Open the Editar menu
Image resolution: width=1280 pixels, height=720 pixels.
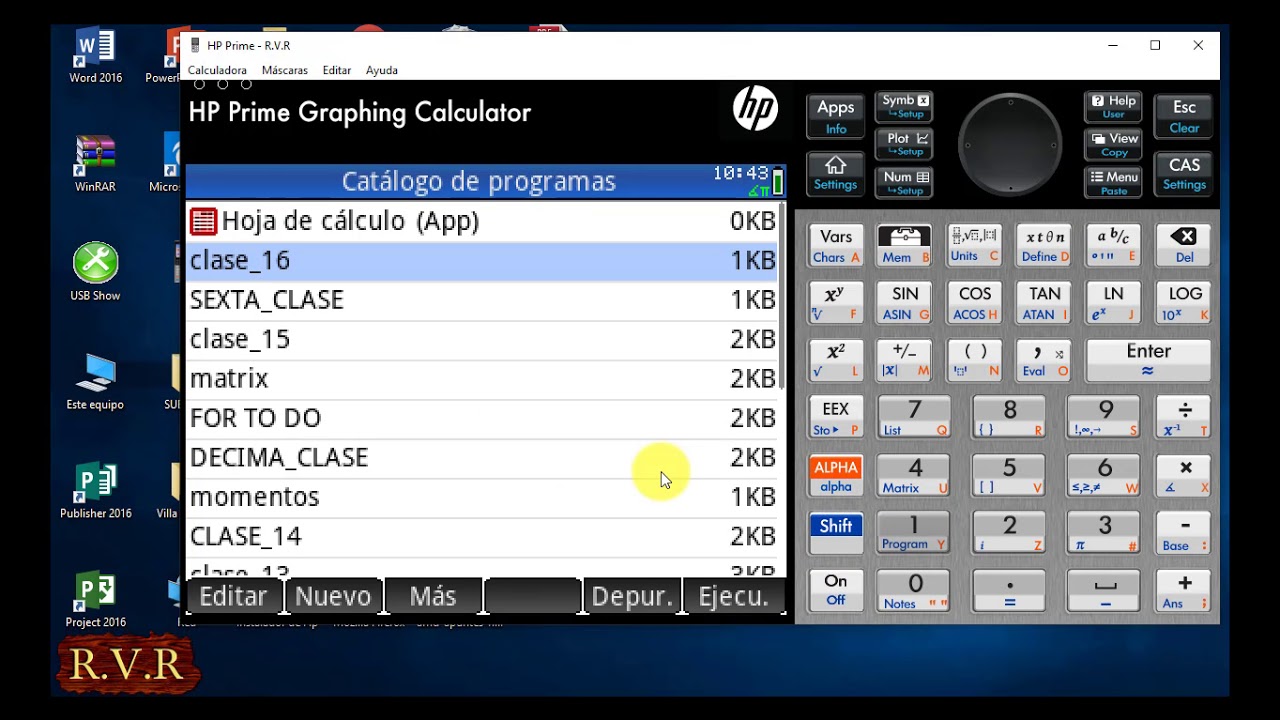click(x=337, y=70)
